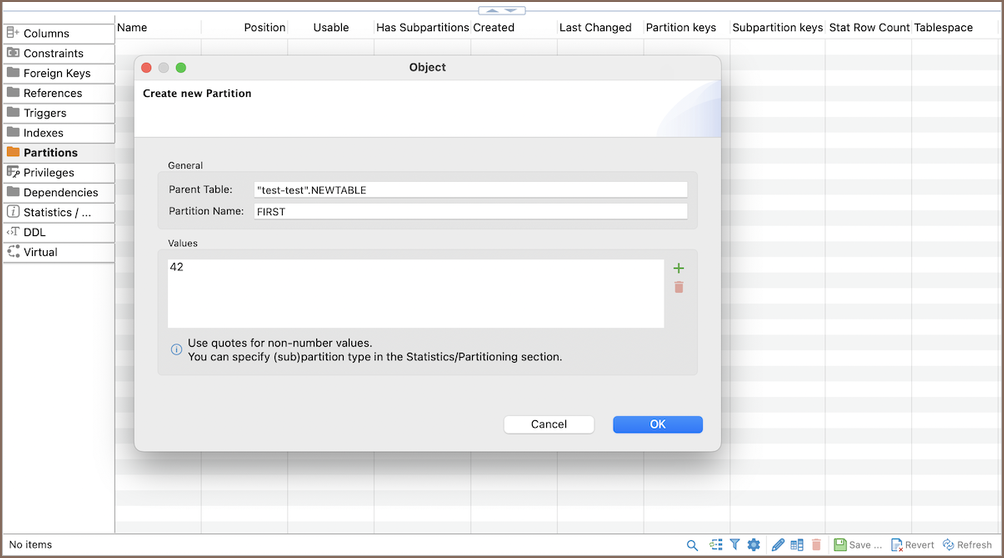Open settings with the bottom gear icon
The width and height of the screenshot is (1004, 558).
tap(754, 545)
